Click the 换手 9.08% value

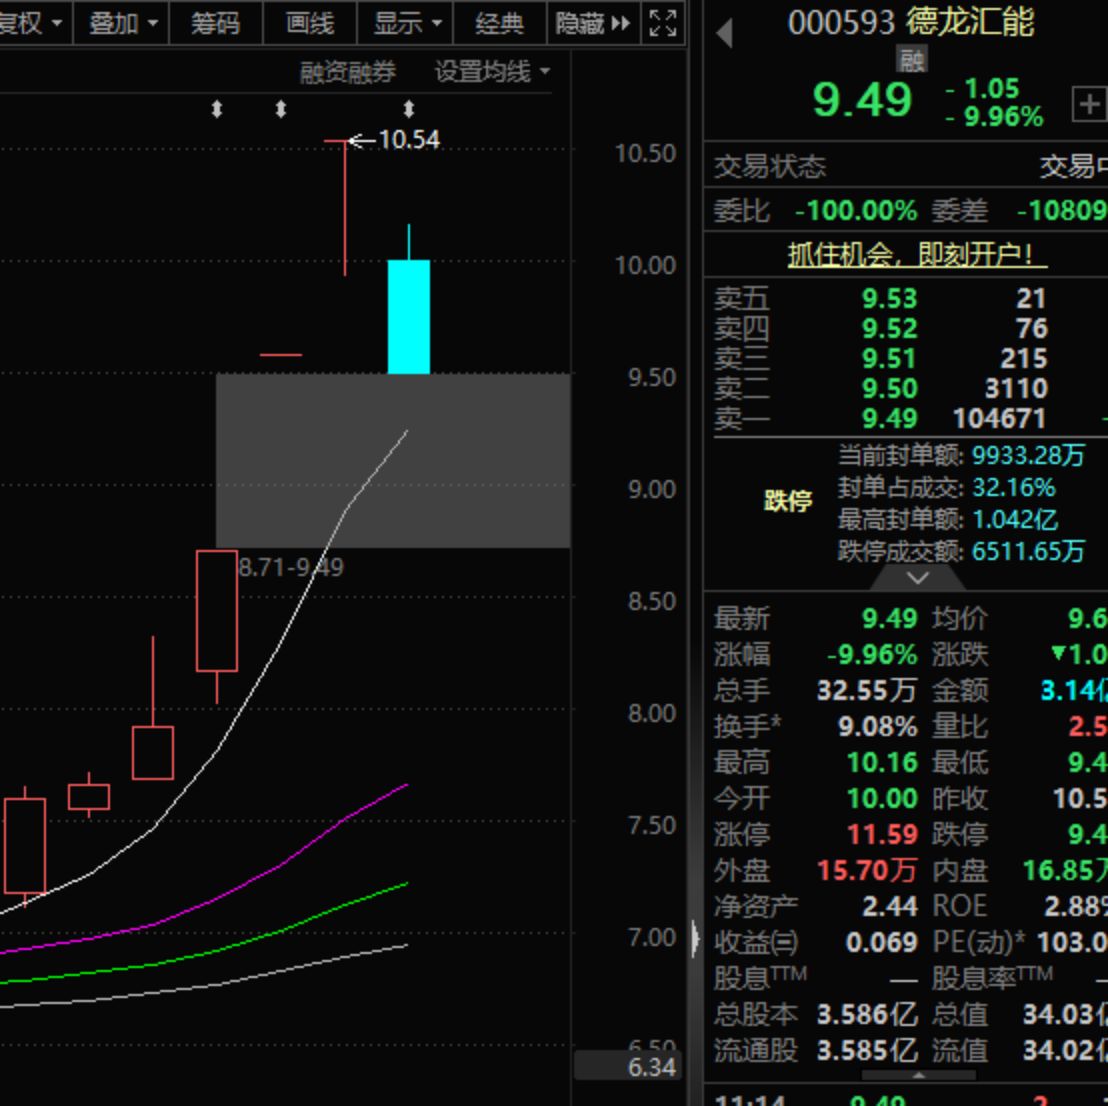878,726
